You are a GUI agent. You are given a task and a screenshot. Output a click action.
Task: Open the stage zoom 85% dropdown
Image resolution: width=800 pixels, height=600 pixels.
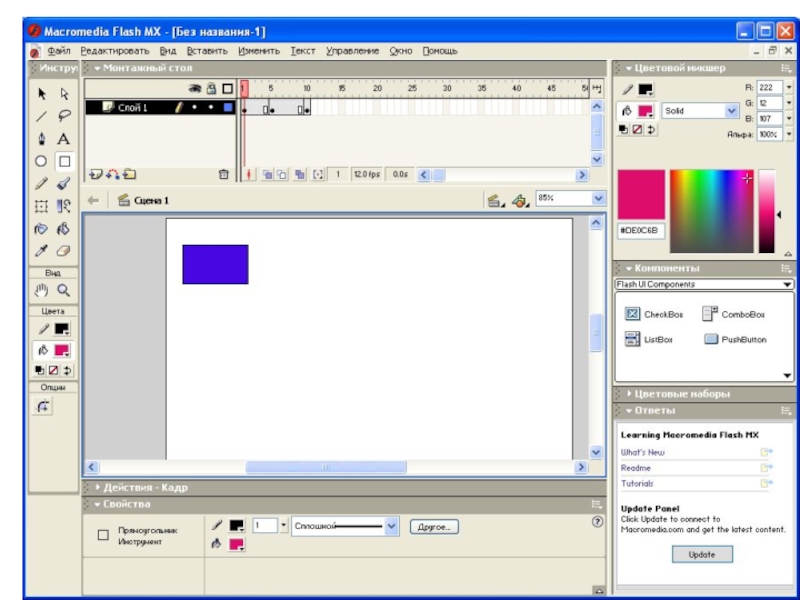coord(598,199)
